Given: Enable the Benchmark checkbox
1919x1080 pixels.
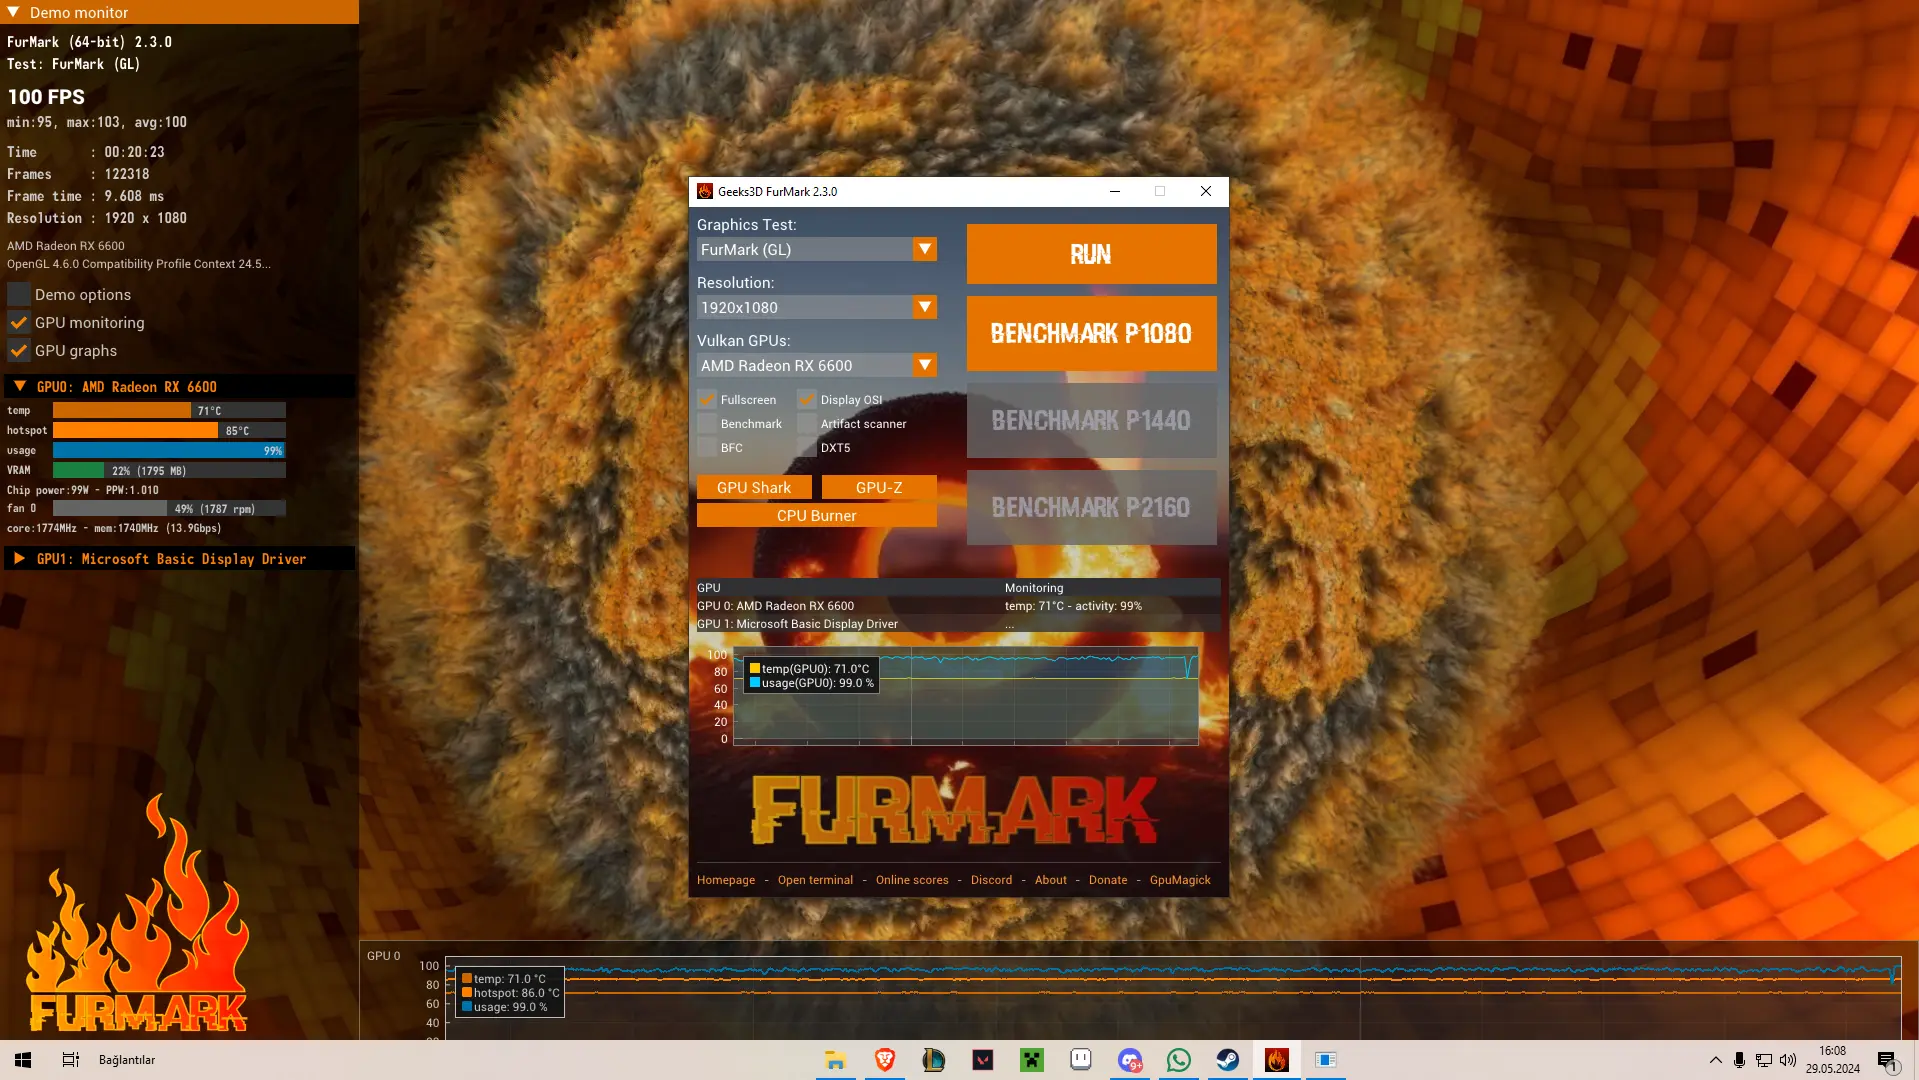Looking at the screenshot, I should pos(707,423).
